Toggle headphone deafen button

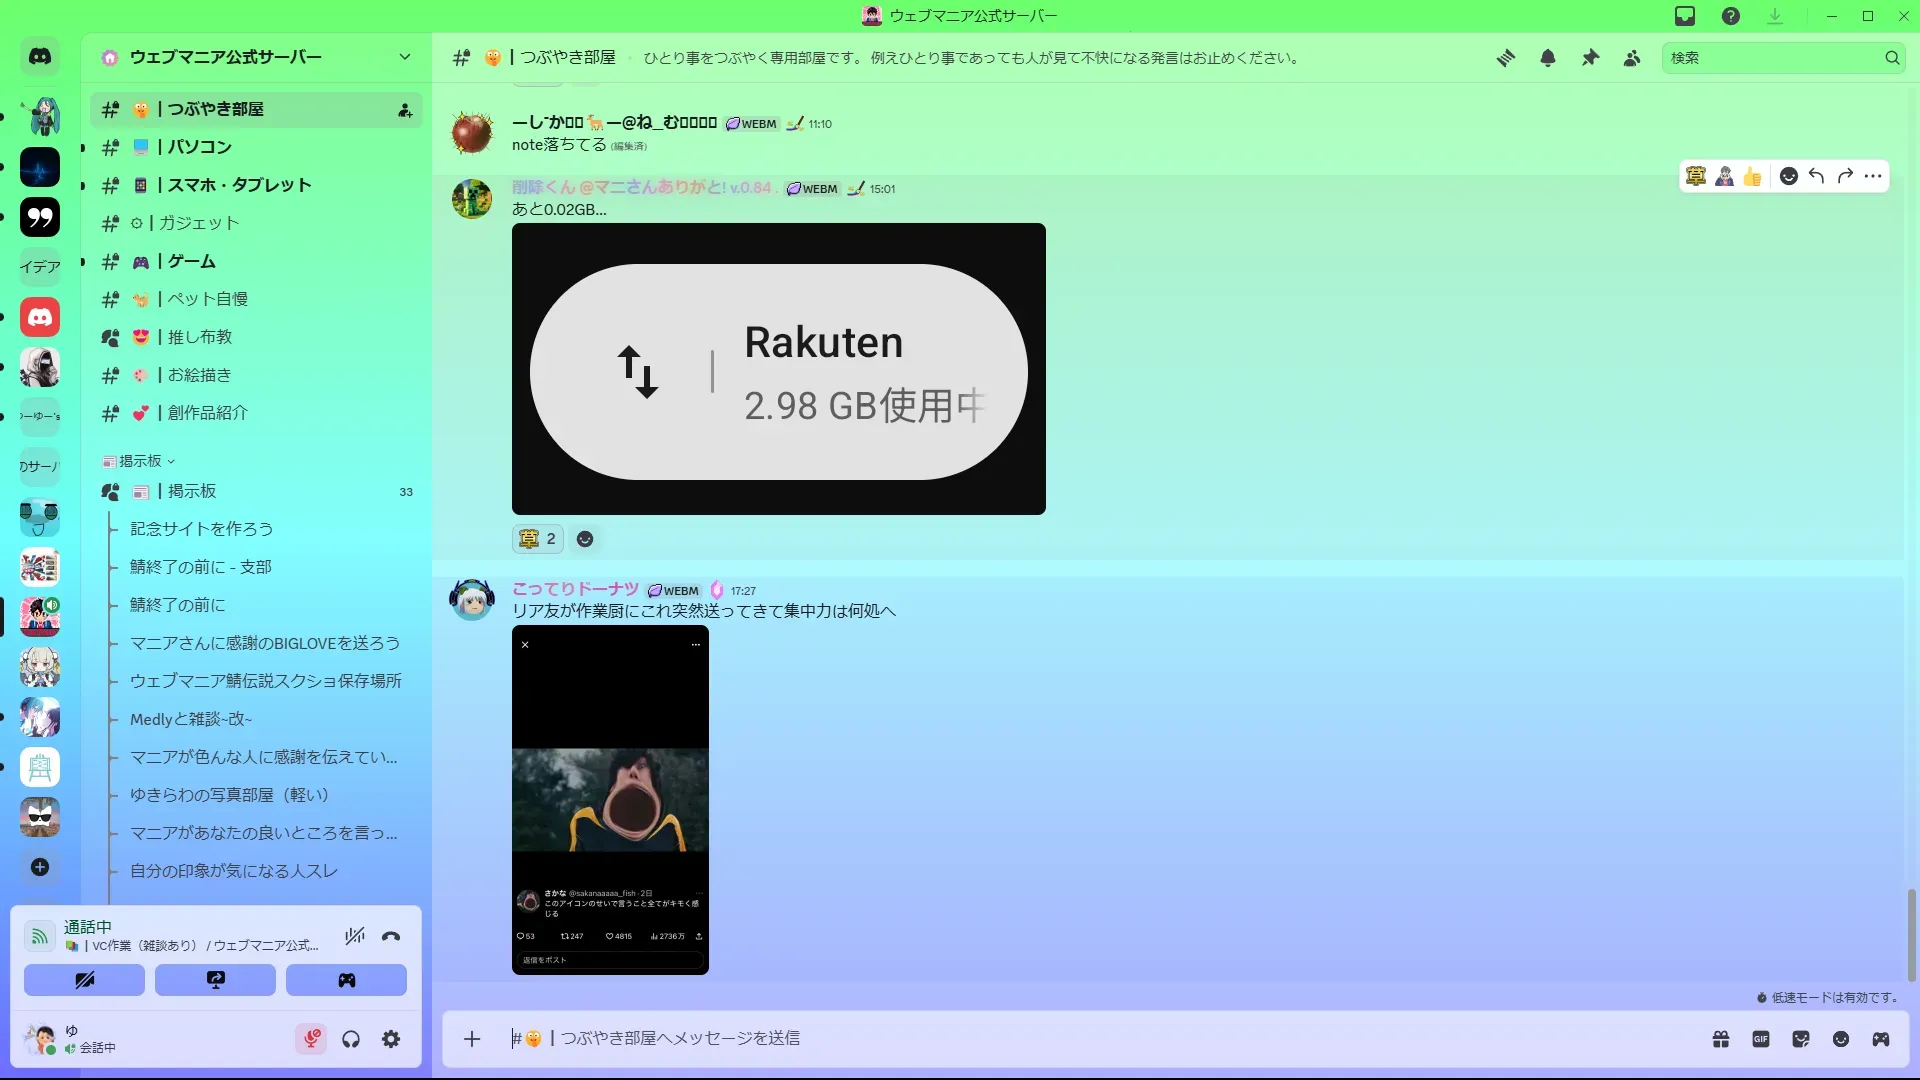click(351, 1039)
